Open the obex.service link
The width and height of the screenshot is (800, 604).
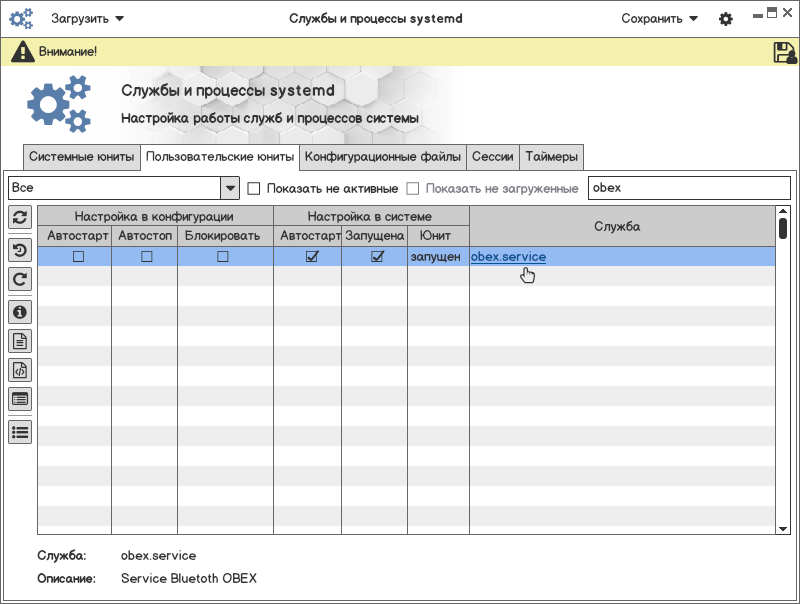(x=508, y=257)
